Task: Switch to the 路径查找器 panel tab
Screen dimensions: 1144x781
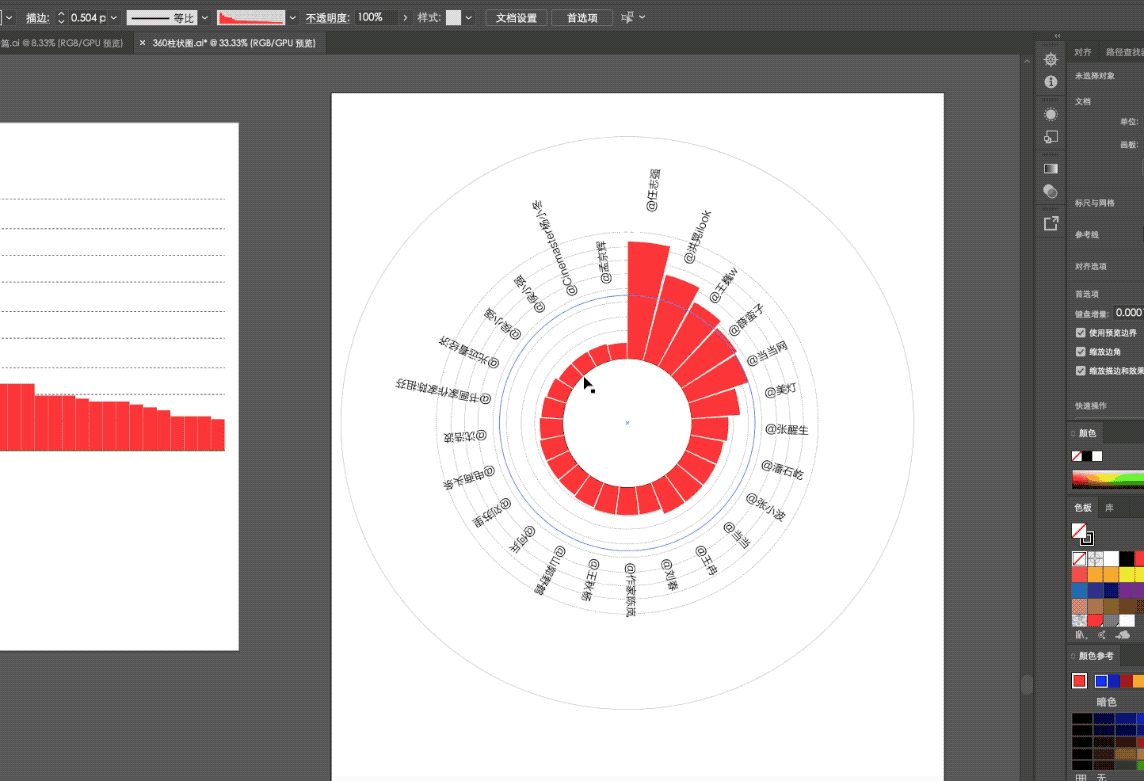Action: (1124, 53)
